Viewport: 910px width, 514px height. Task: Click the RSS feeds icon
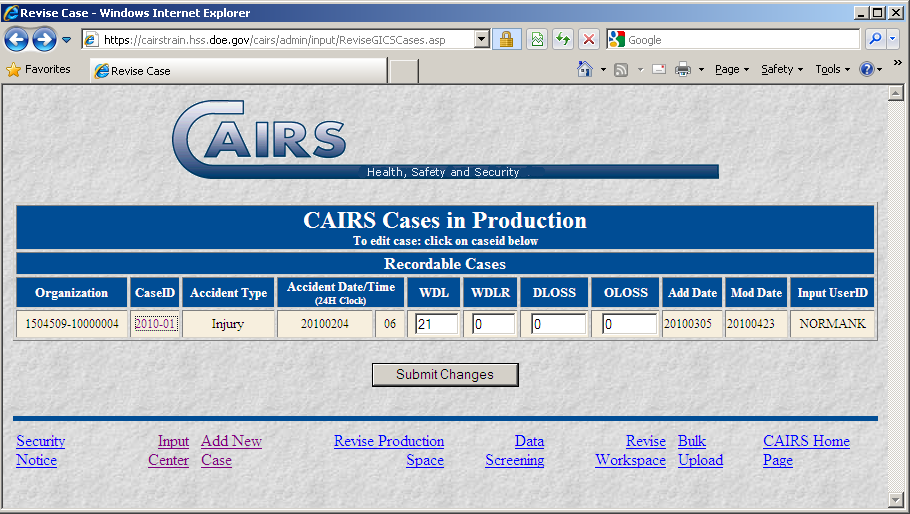[x=621, y=70]
